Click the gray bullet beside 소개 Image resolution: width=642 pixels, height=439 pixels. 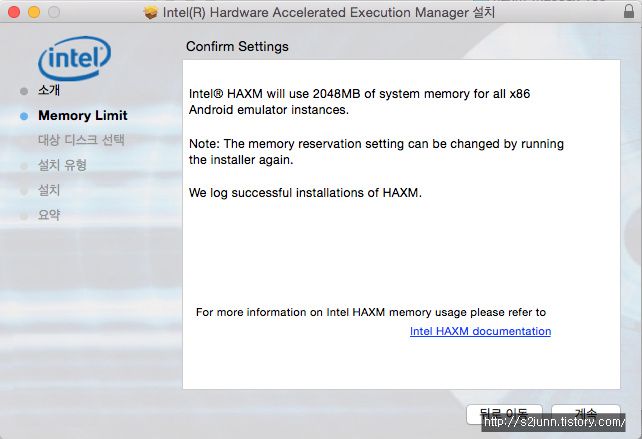(24, 91)
